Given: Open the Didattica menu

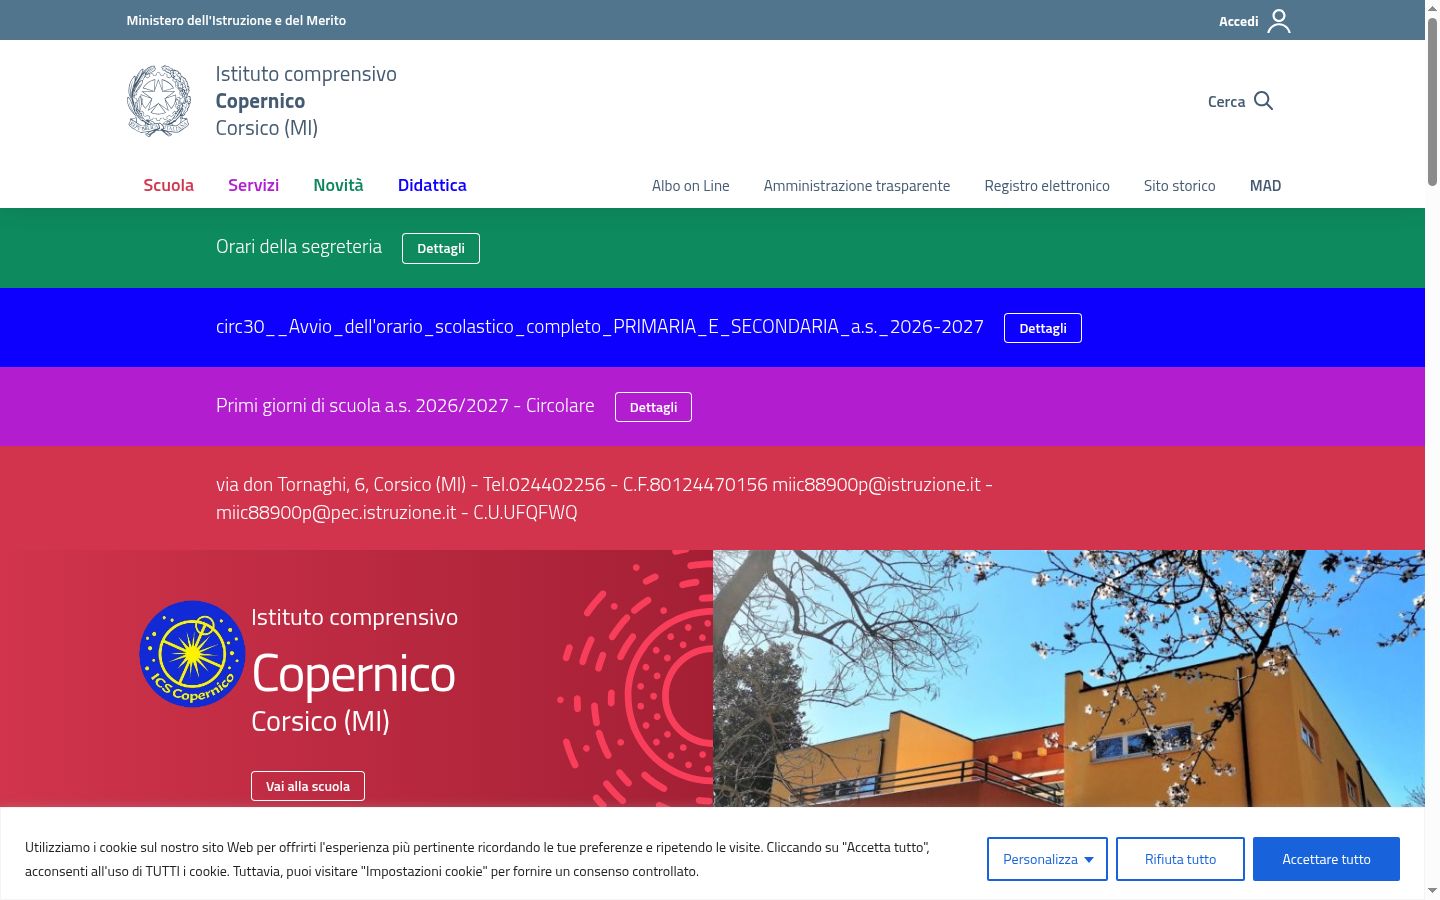Looking at the screenshot, I should 432,185.
